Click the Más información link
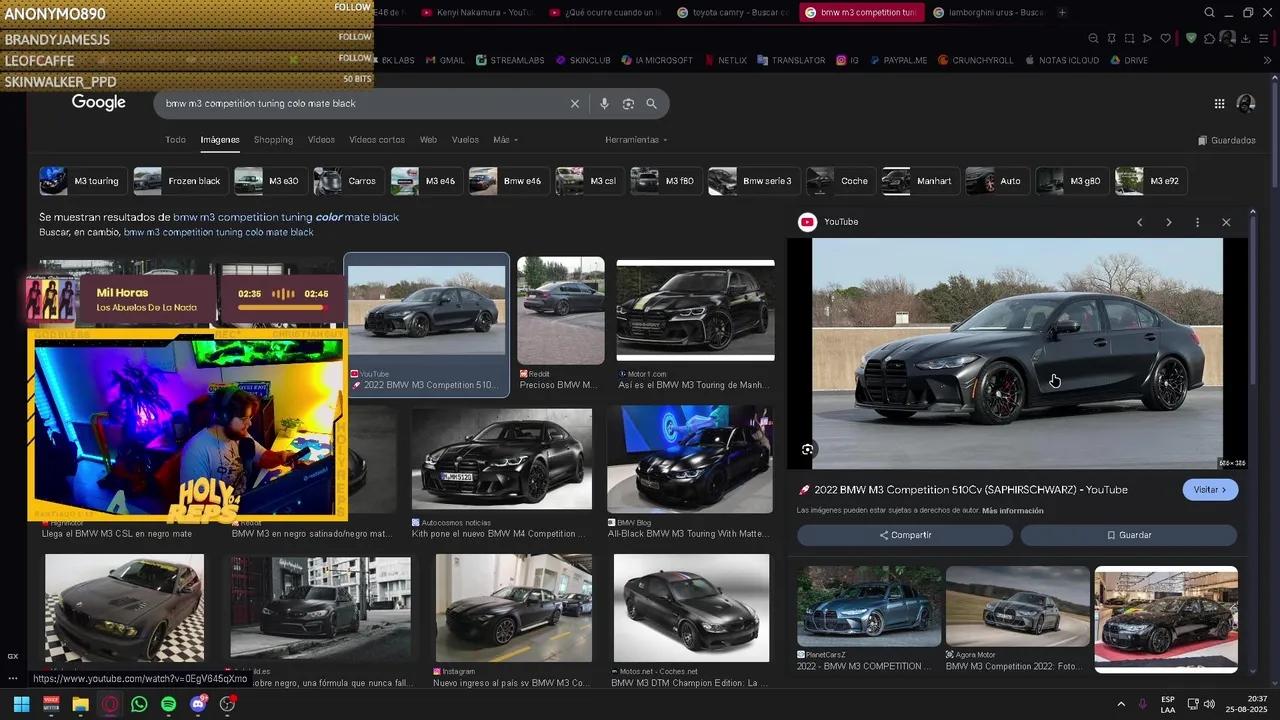Image resolution: width=1280 pixels, height=720 pixels. pyautogui.click(x=1012, y=511)
